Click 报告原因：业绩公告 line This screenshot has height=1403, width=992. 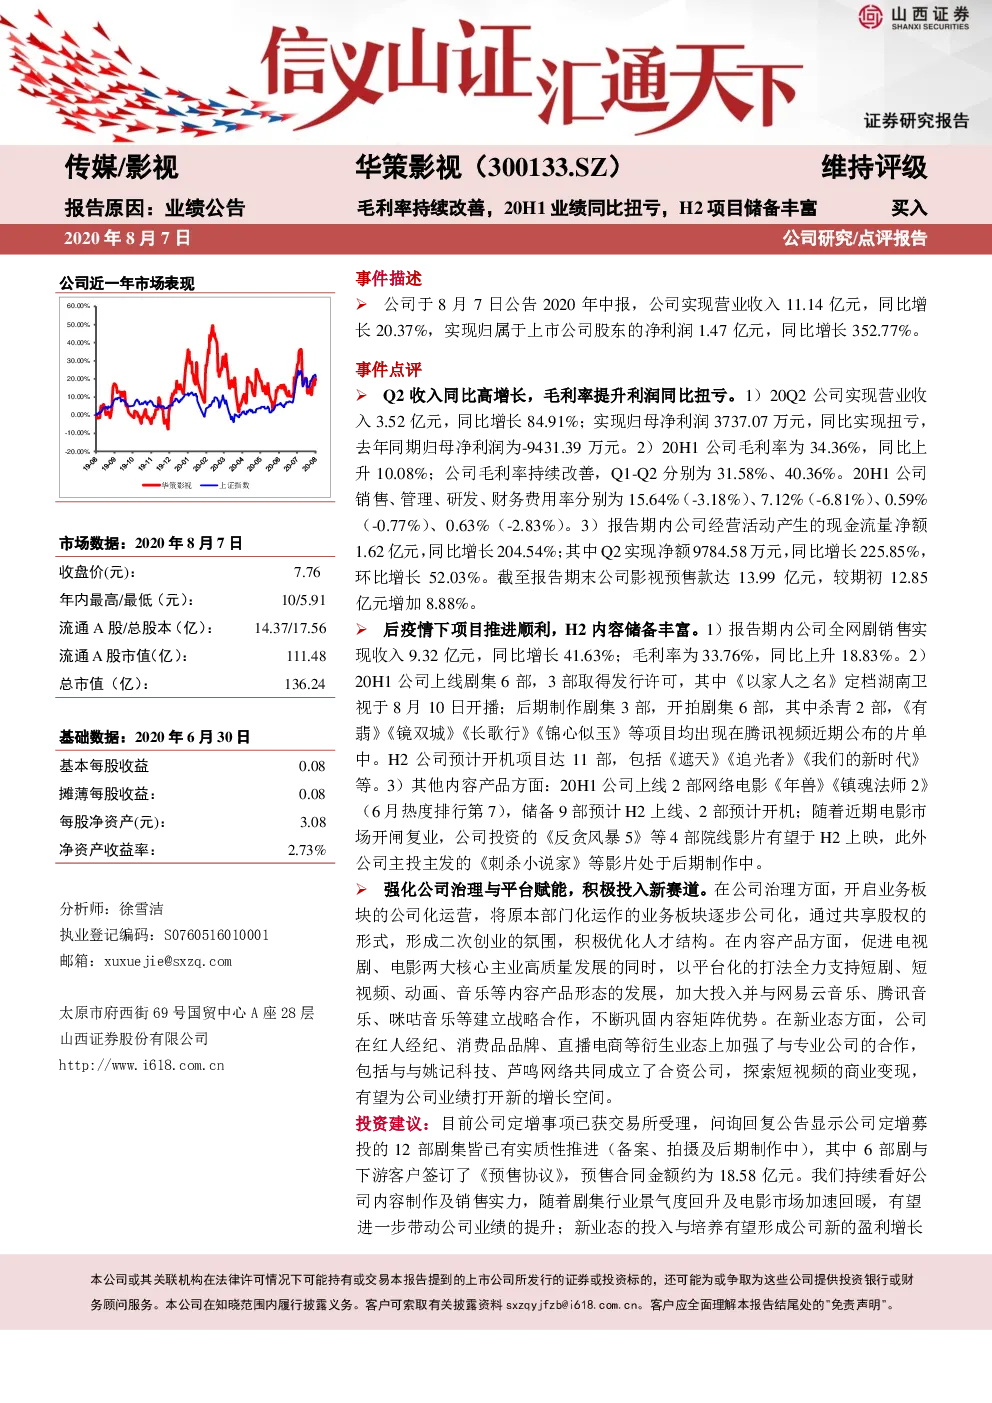pyautogui.click(x=155, y=208)
